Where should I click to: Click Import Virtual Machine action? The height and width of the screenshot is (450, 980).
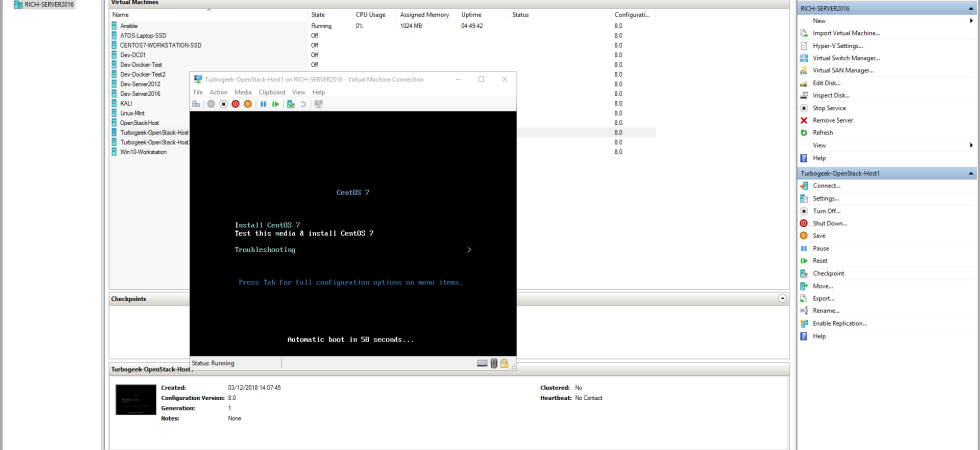pos(846,33)
